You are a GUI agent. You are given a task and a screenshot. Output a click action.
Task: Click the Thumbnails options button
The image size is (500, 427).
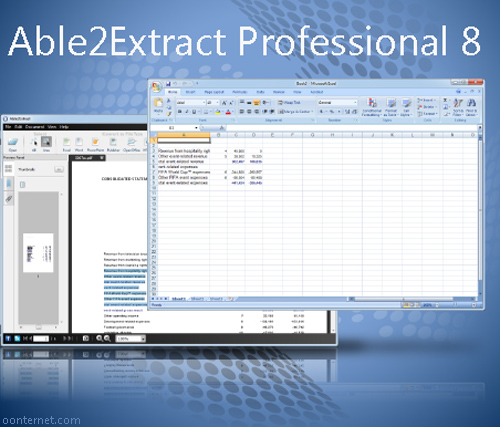(x=59, y=170)
